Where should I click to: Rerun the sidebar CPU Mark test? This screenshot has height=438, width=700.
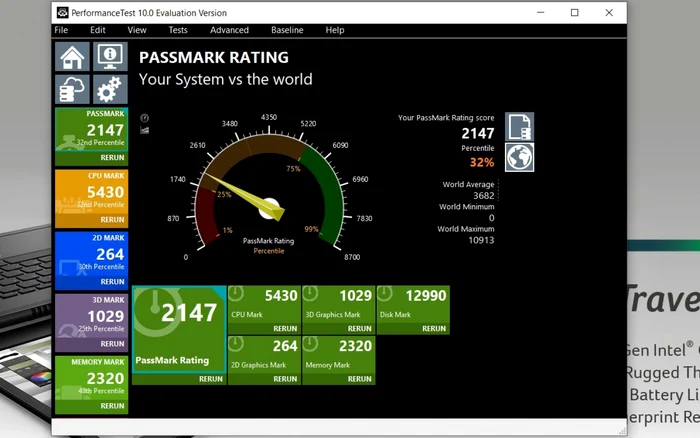click(112, 220)
